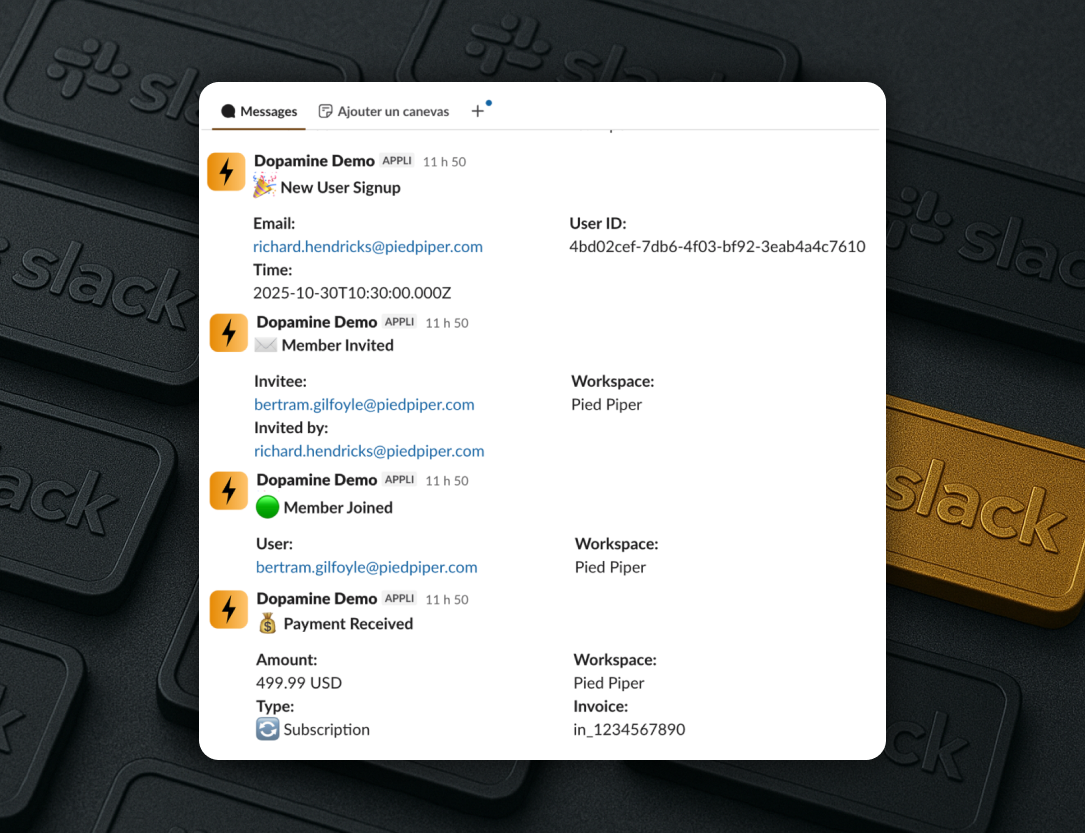The width and height of the screenshot is (1085, 833).
Task: Open the "Ajouter un canevas" tab
Action: (x=384, y=112)
